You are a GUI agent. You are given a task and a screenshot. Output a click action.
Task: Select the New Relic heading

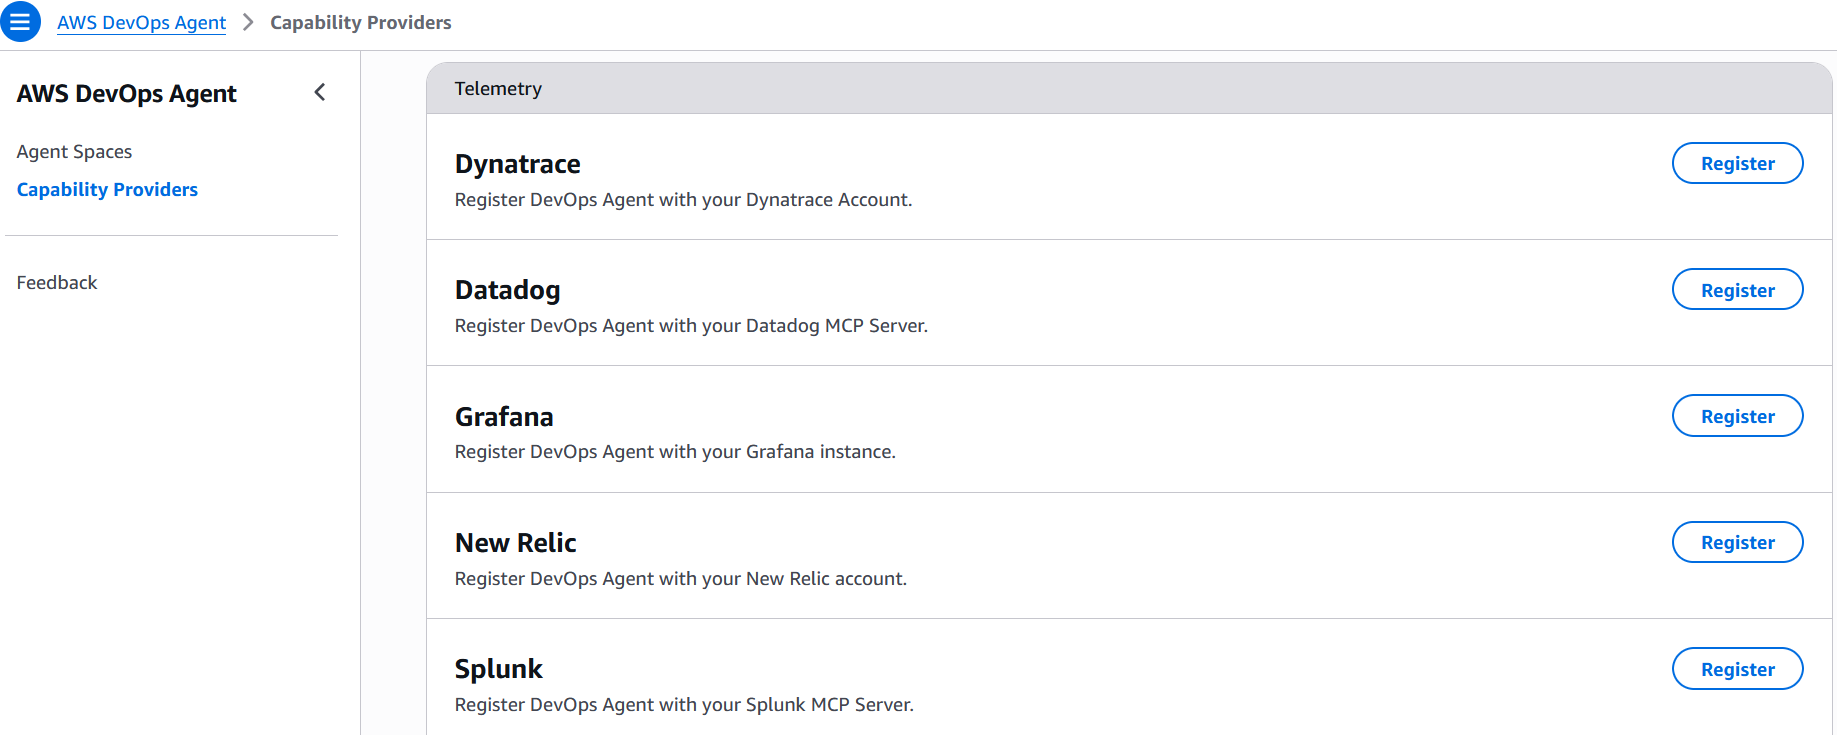point(515,543)
